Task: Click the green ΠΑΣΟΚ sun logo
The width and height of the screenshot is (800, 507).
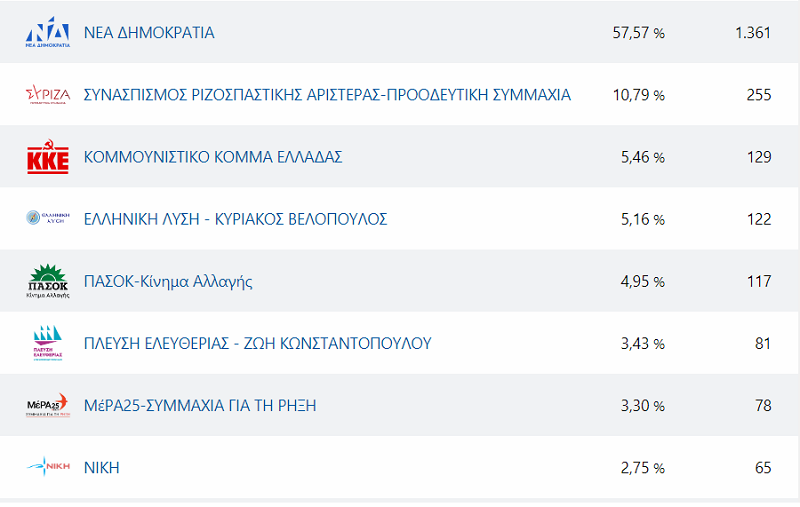Action: [x=48, y=281]
